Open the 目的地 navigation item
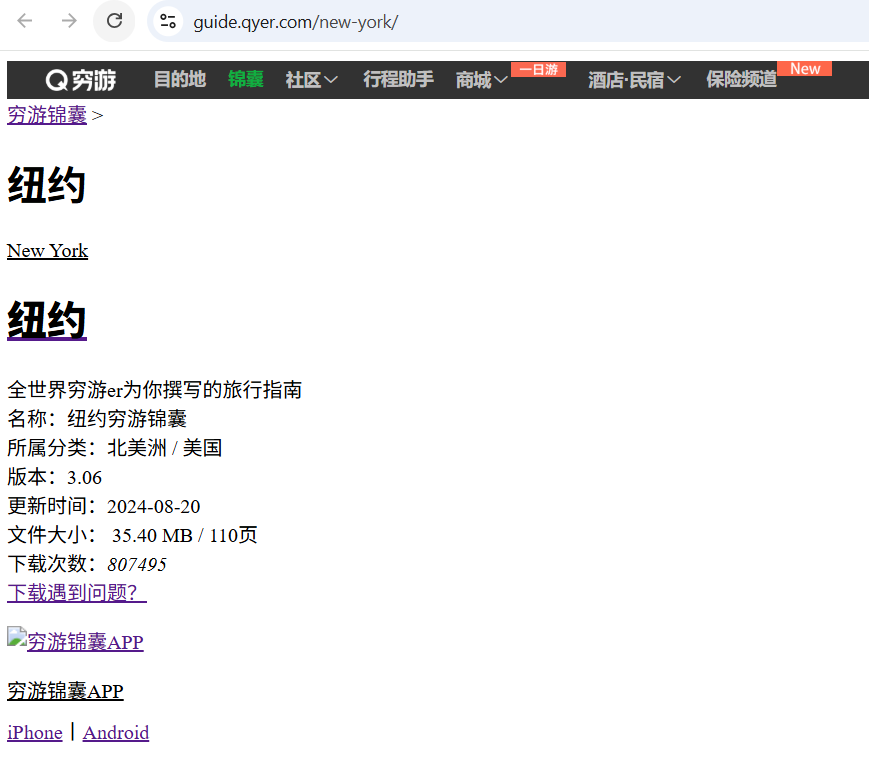869x760 pixels. 180,80
